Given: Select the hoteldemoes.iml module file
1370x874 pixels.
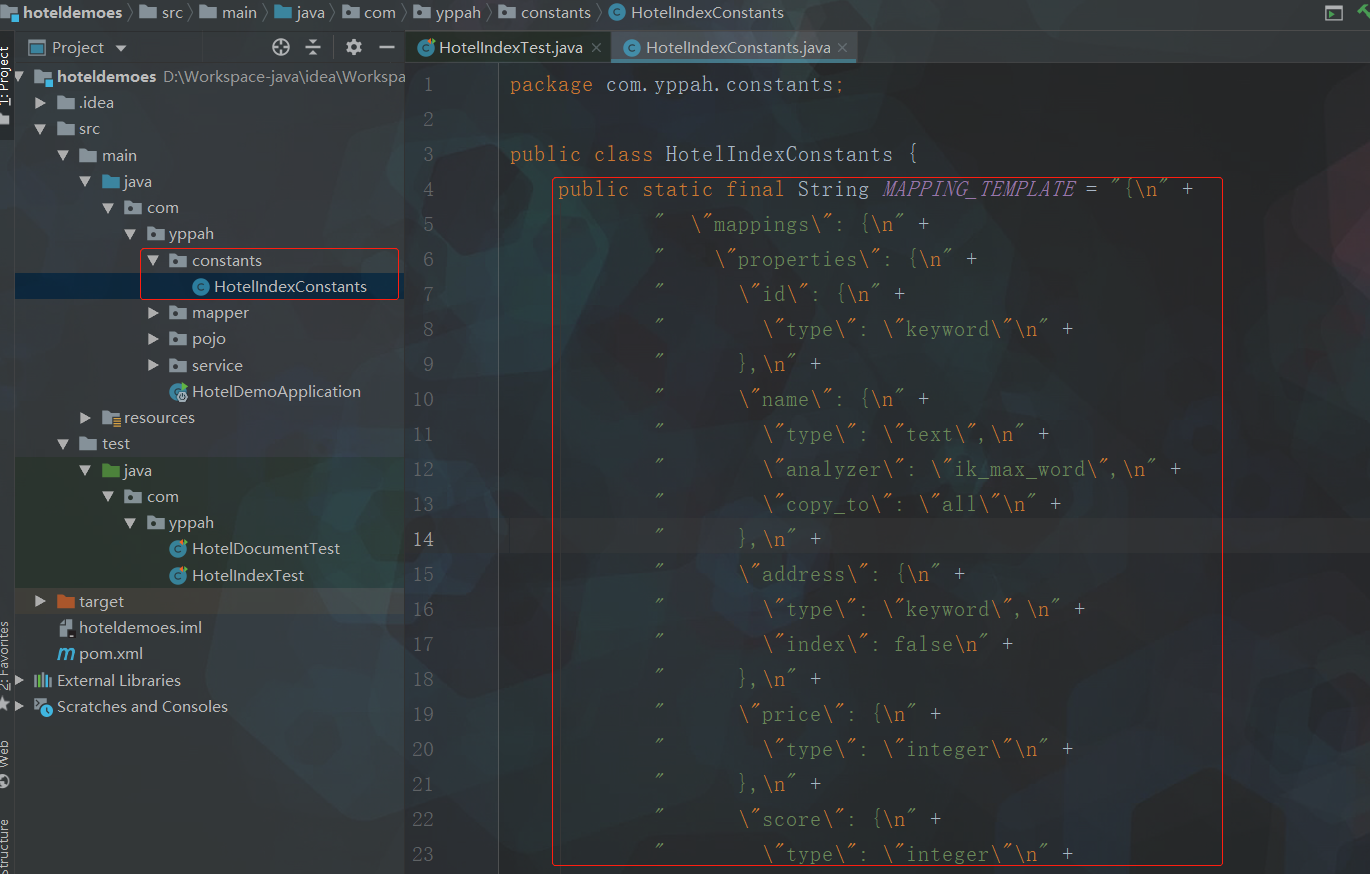Looking at the screenshot, I should click(x=140, y=628).
